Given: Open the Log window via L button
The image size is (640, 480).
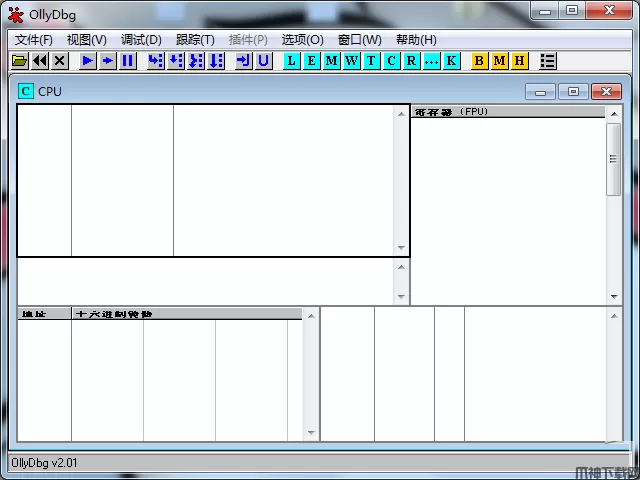Looking at the screenshot, I should tap(291, 61).
